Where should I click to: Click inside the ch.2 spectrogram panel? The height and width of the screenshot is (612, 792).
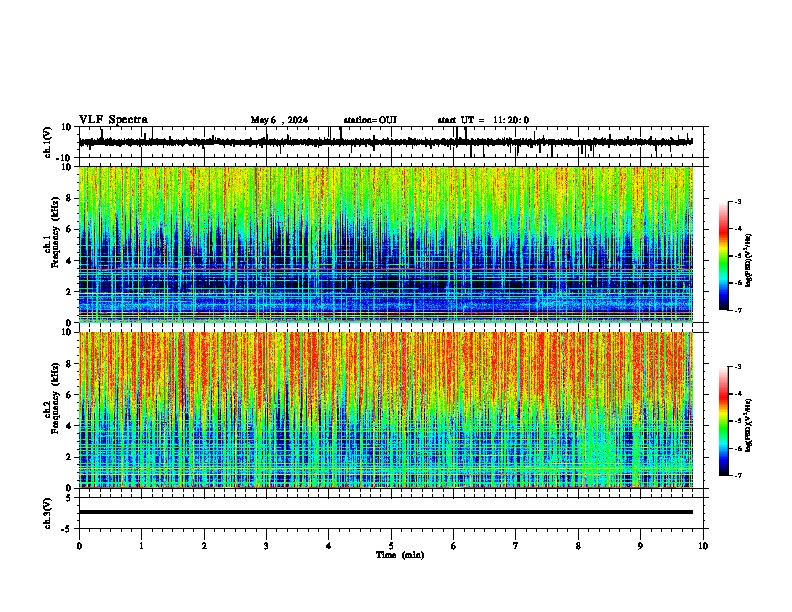(386, 410)
